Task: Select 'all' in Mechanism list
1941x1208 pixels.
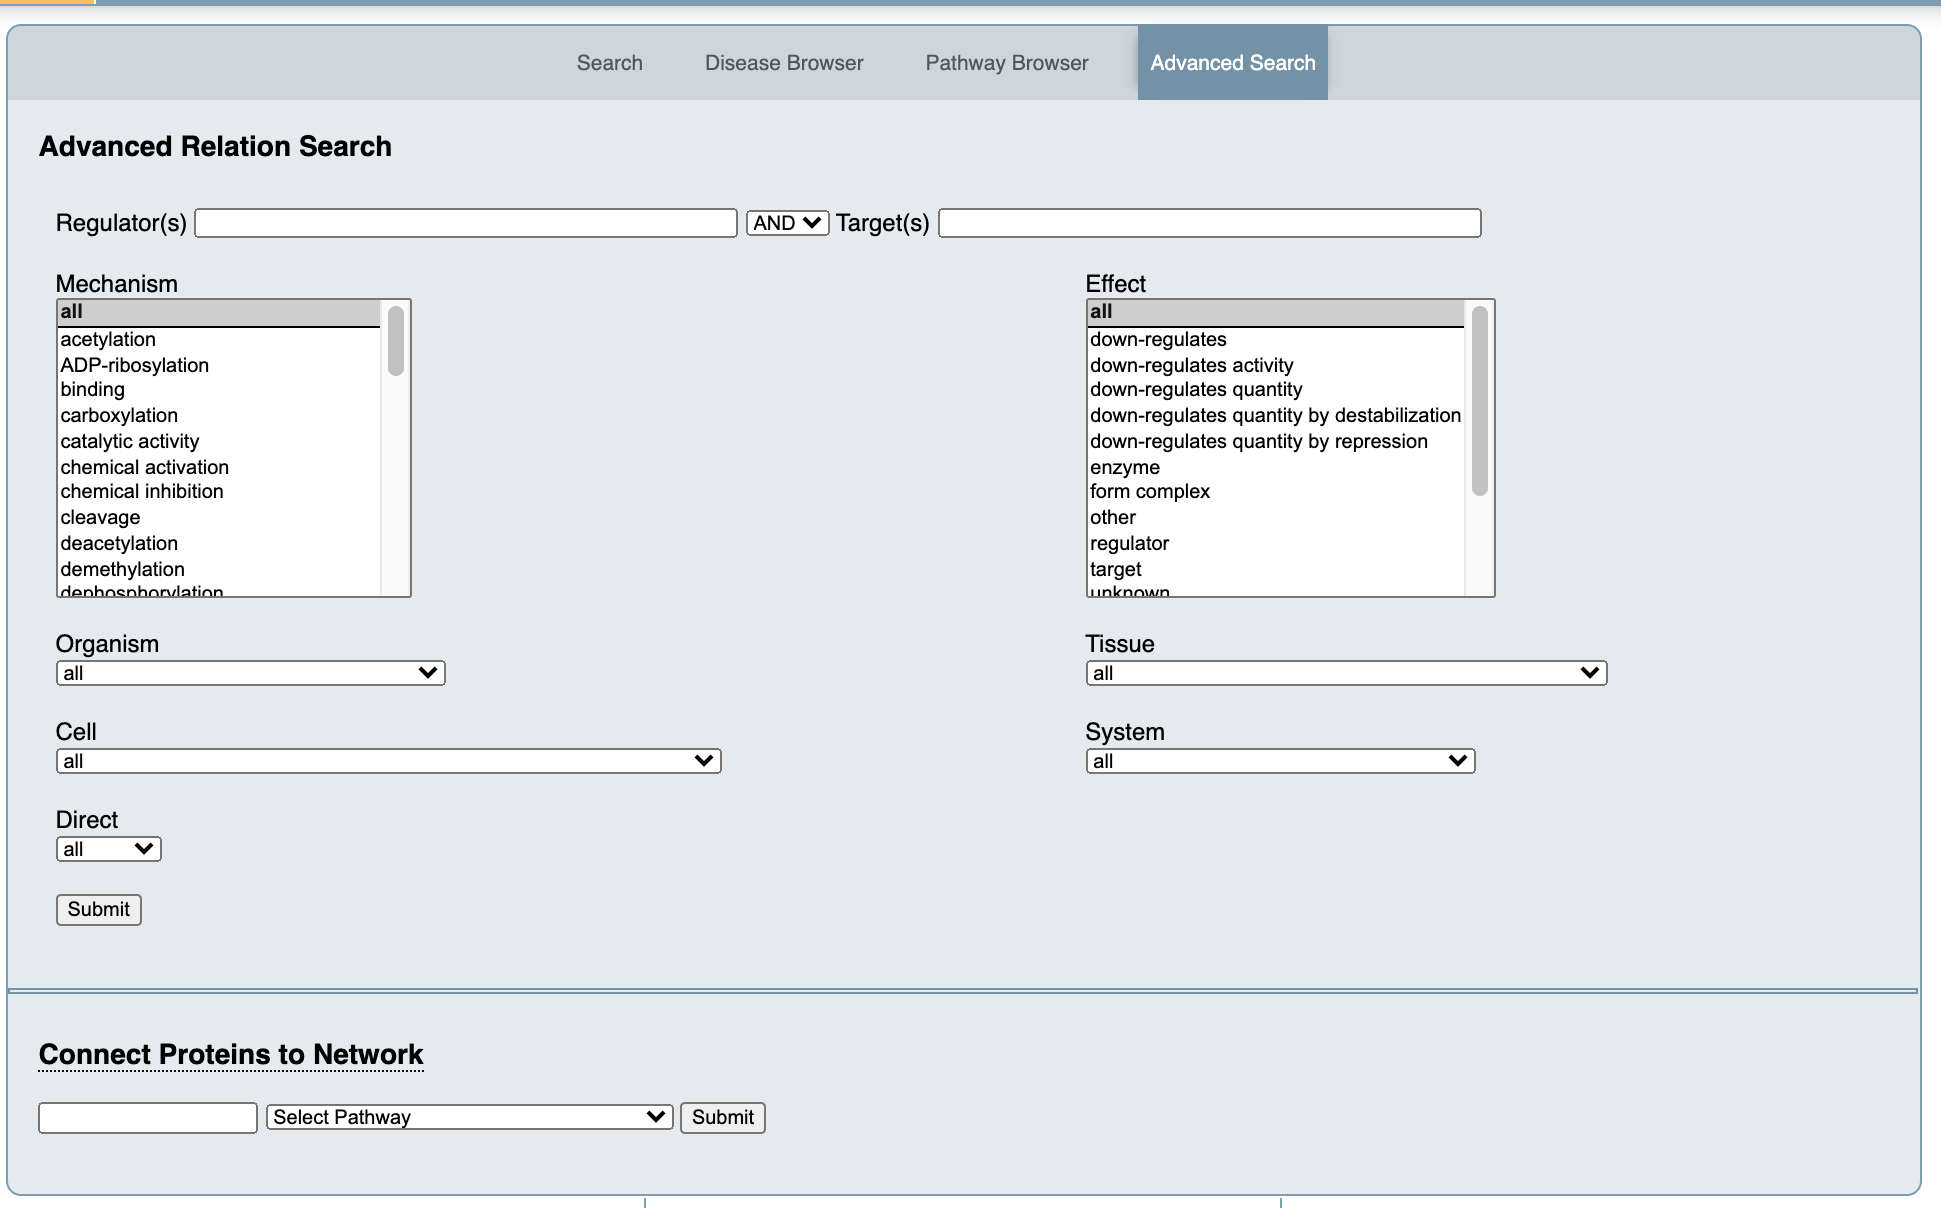Action: (x=219, y=313)
